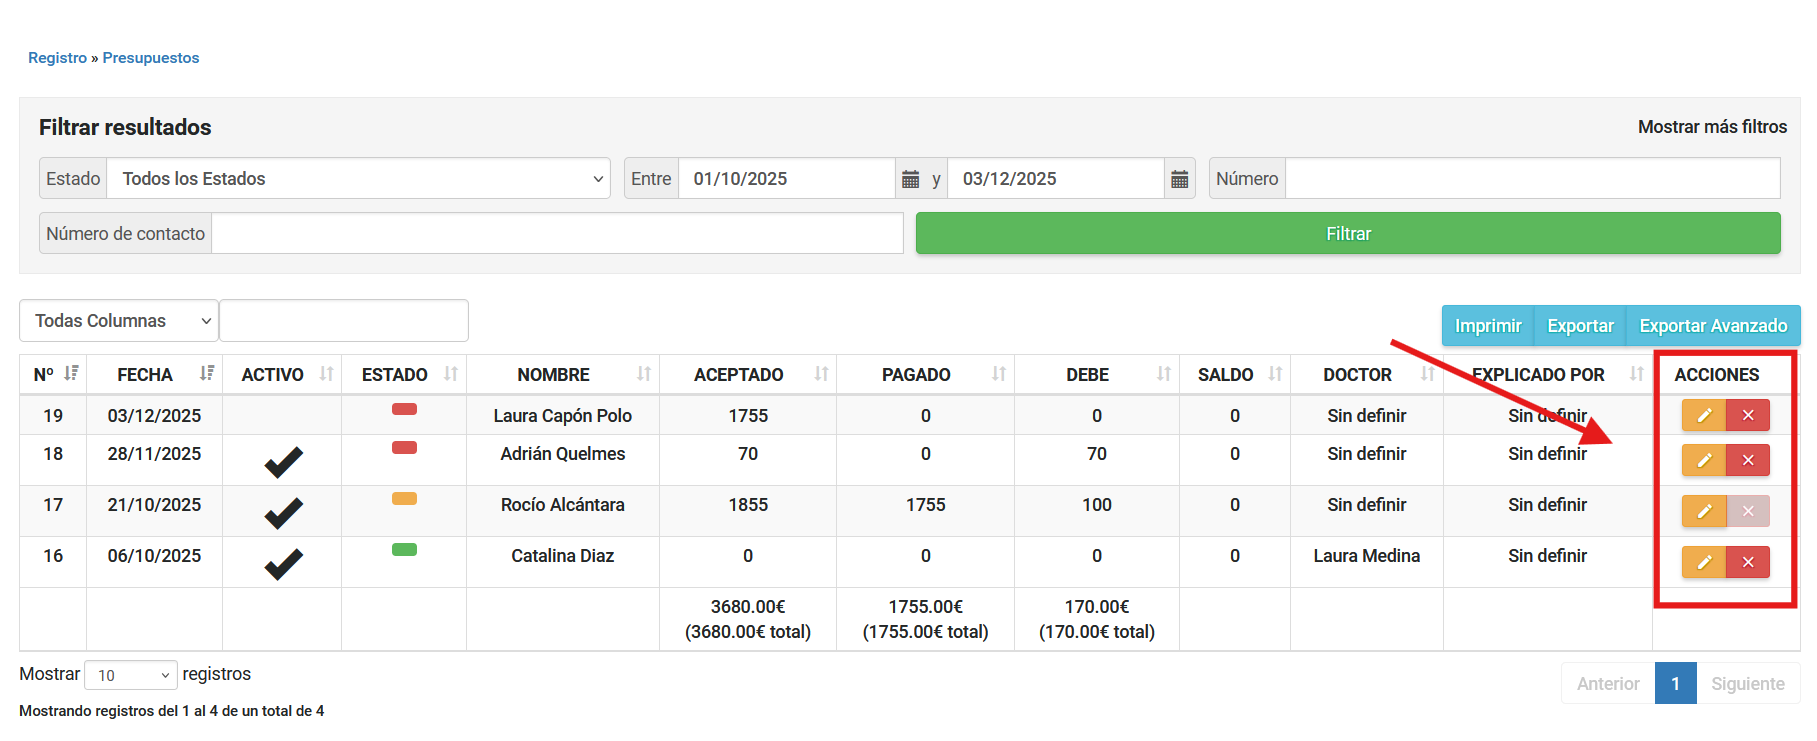The image size is (1817, 741).
Task: Click edit pencil for Laura Capón Polo
Action: [x=1703, y=415]
